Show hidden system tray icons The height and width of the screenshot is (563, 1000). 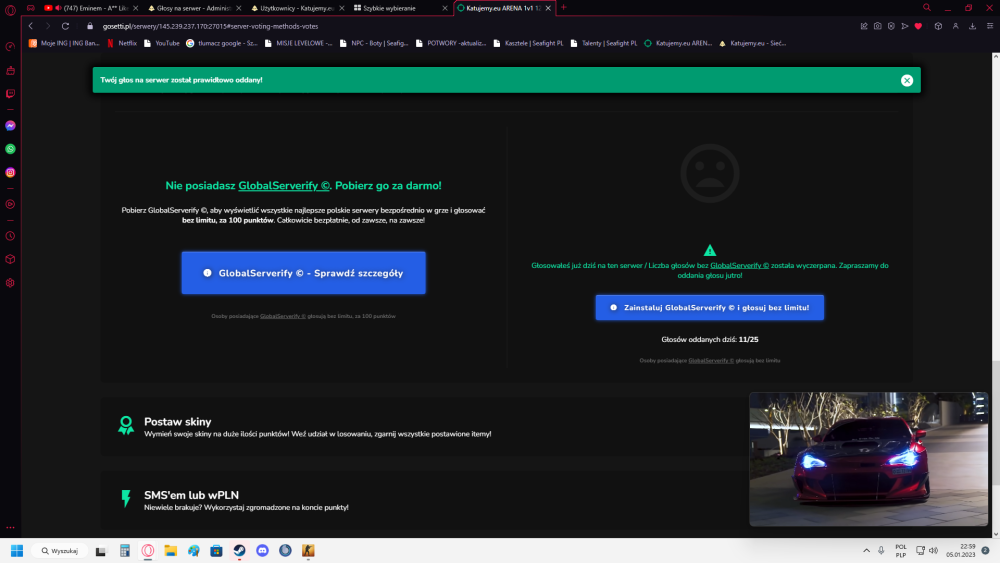point(866,550)
